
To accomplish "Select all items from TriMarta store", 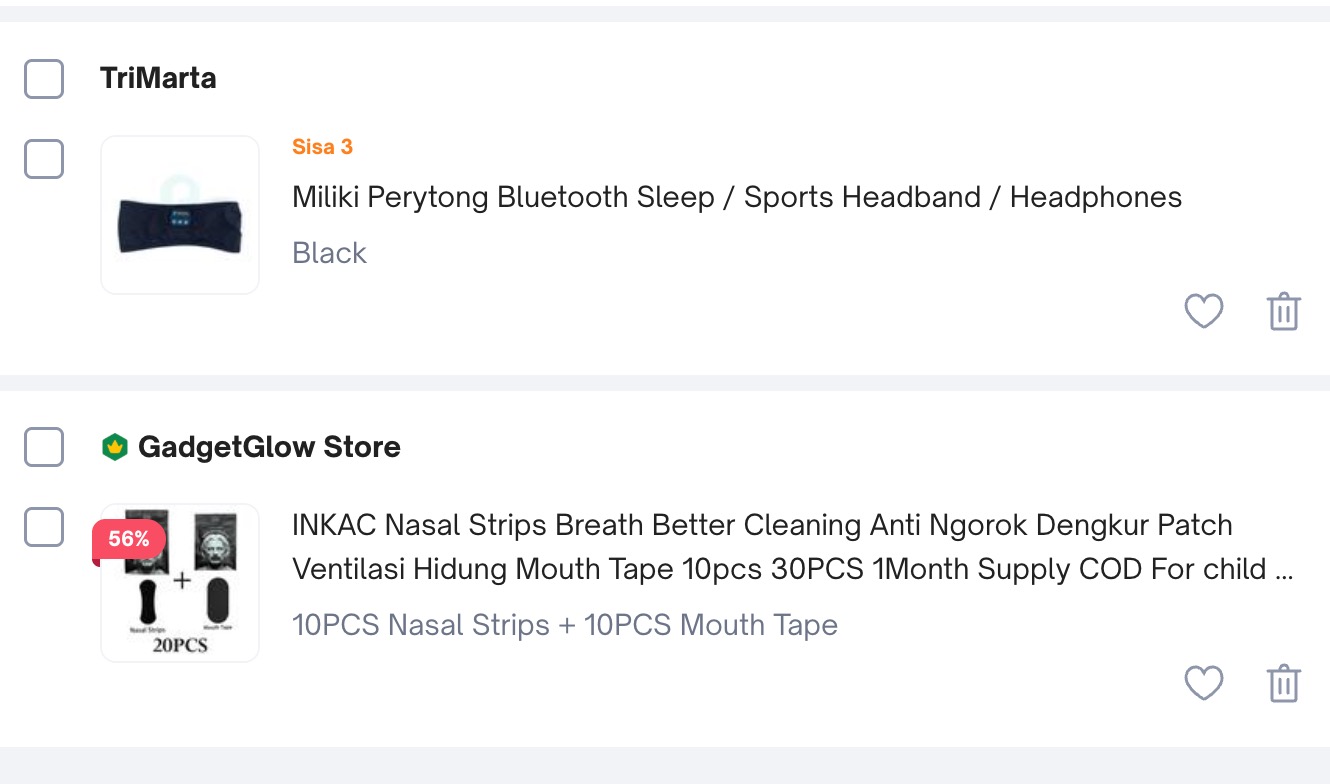I will point(44,79).
